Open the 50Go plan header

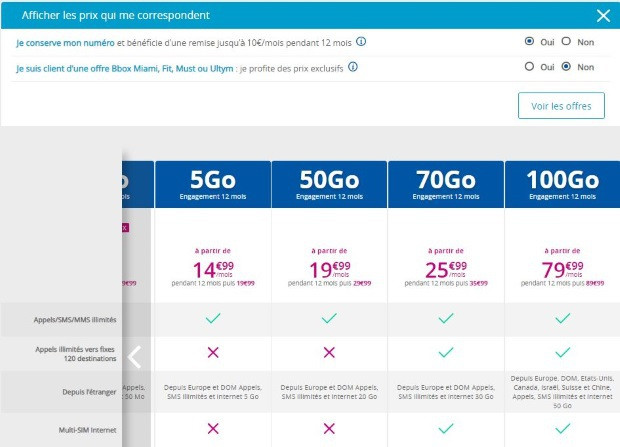pos(329,184)
